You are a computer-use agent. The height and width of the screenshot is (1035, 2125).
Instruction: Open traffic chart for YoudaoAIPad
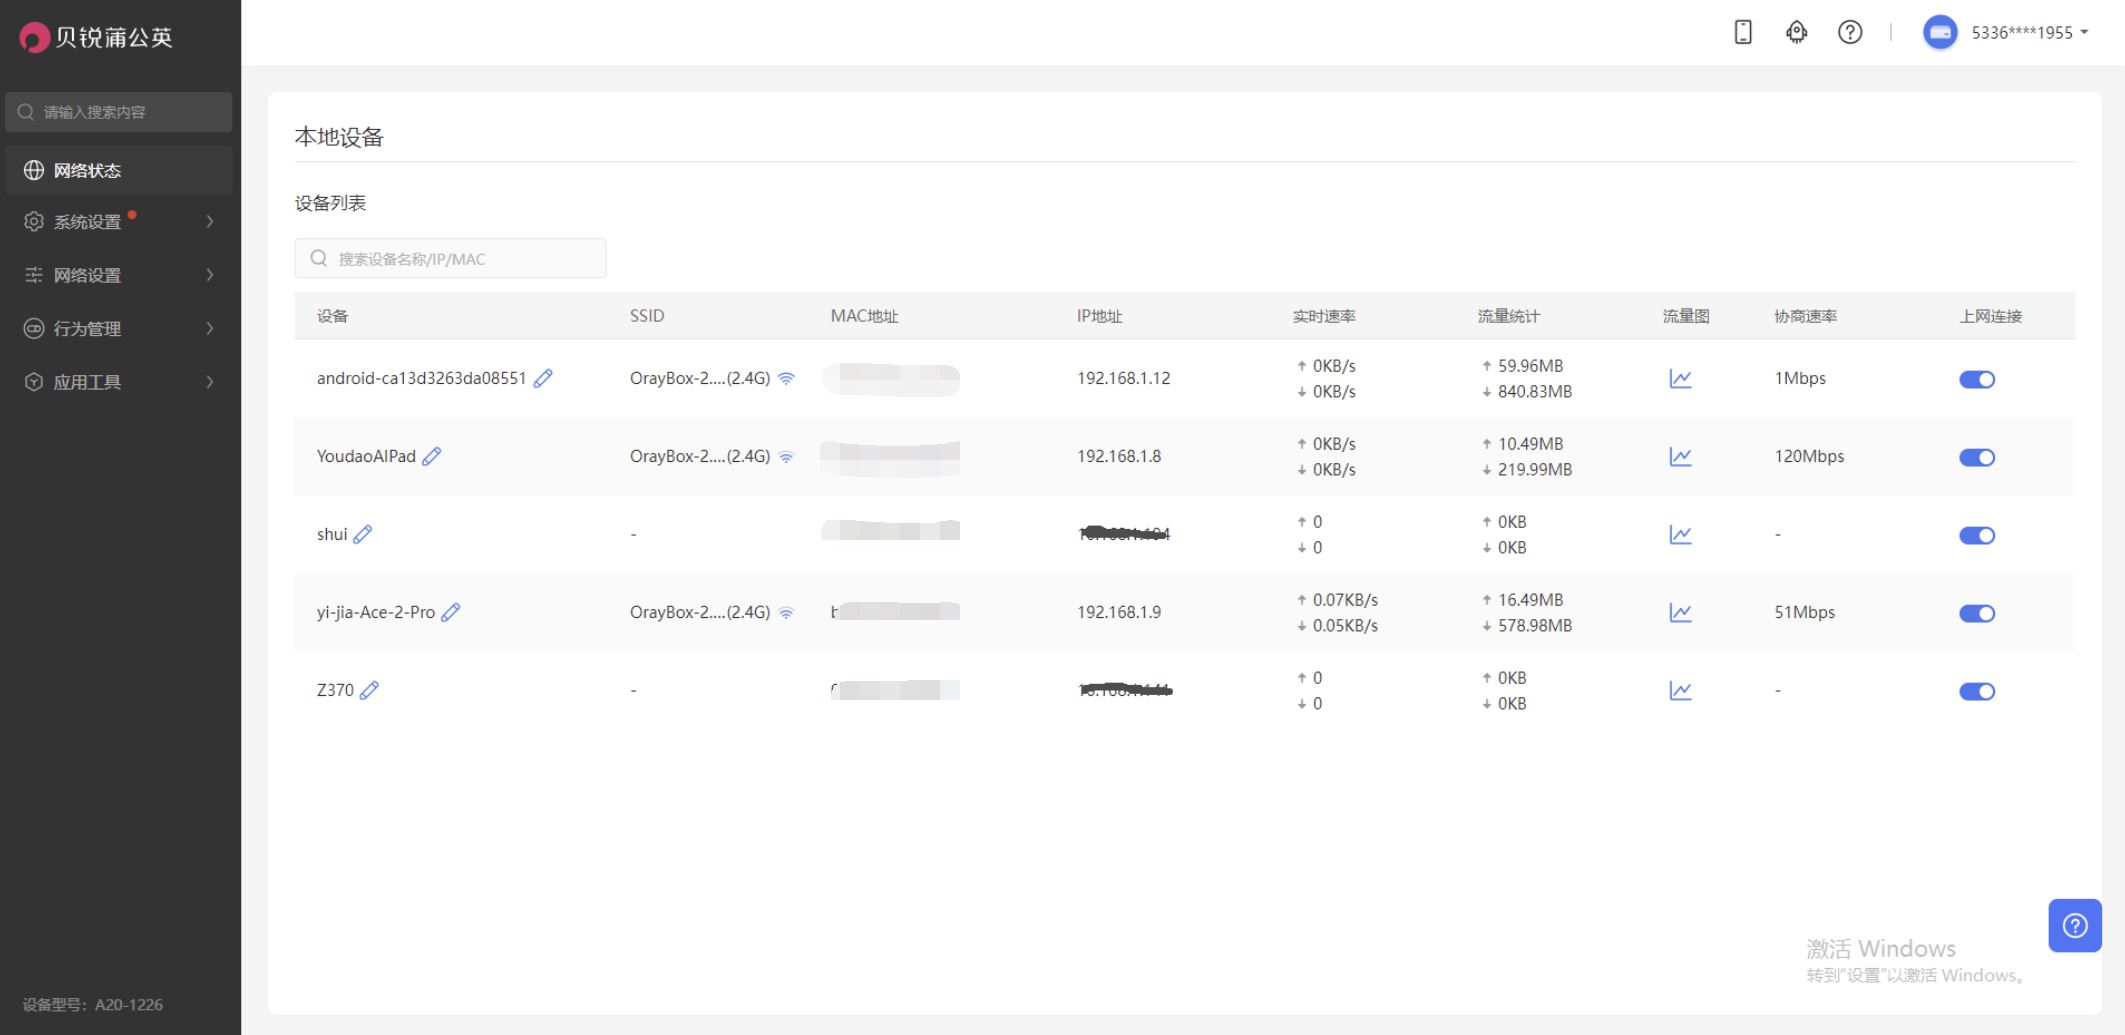[x=1681, y=457]
